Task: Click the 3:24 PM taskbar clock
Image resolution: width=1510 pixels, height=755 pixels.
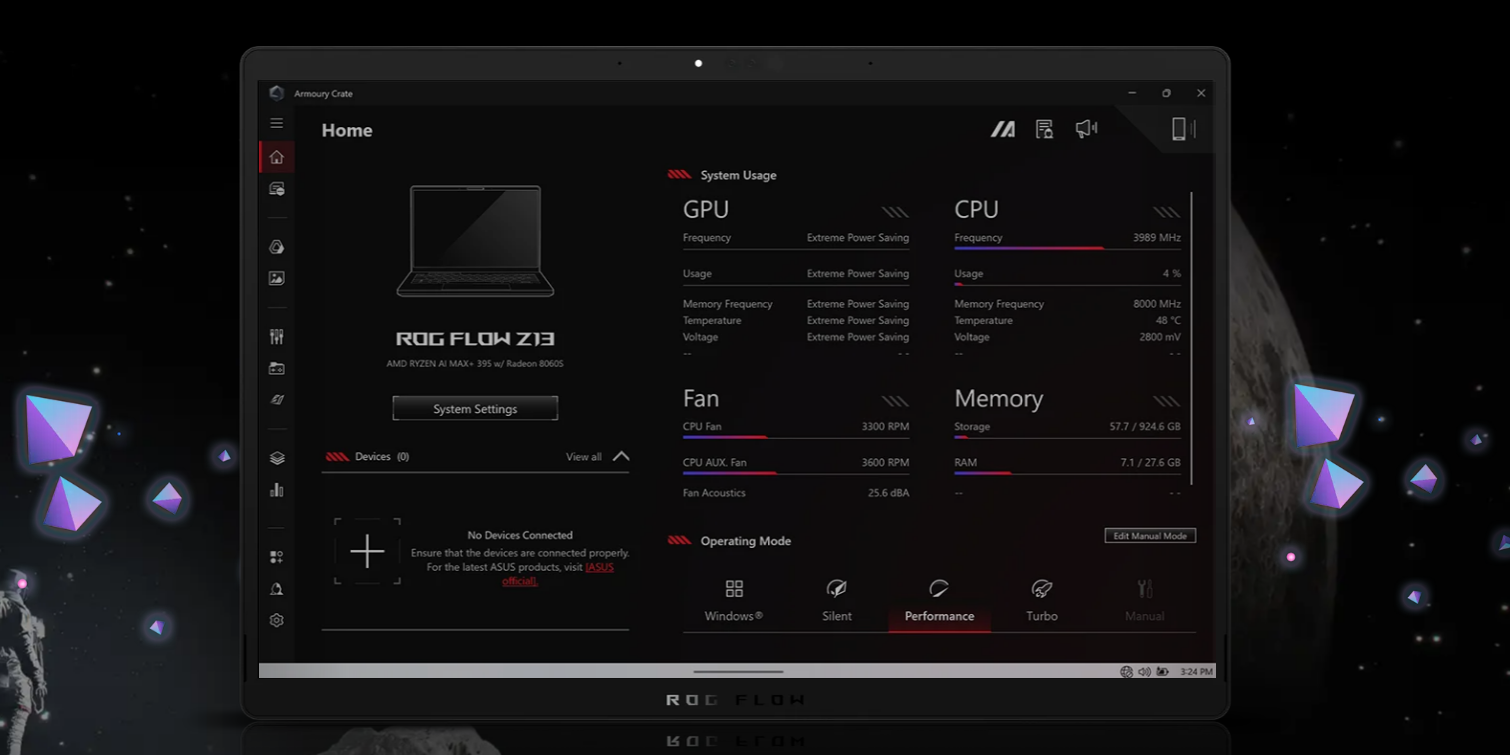Action: pyautogui.click(x=1196, y=672)
